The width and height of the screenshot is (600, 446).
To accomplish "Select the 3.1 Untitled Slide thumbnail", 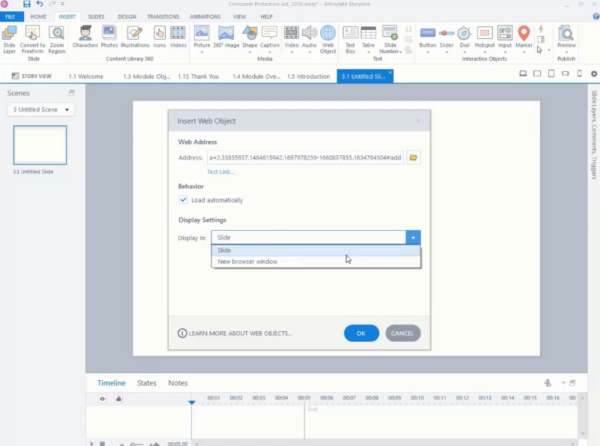I will [x=40, y=145].
